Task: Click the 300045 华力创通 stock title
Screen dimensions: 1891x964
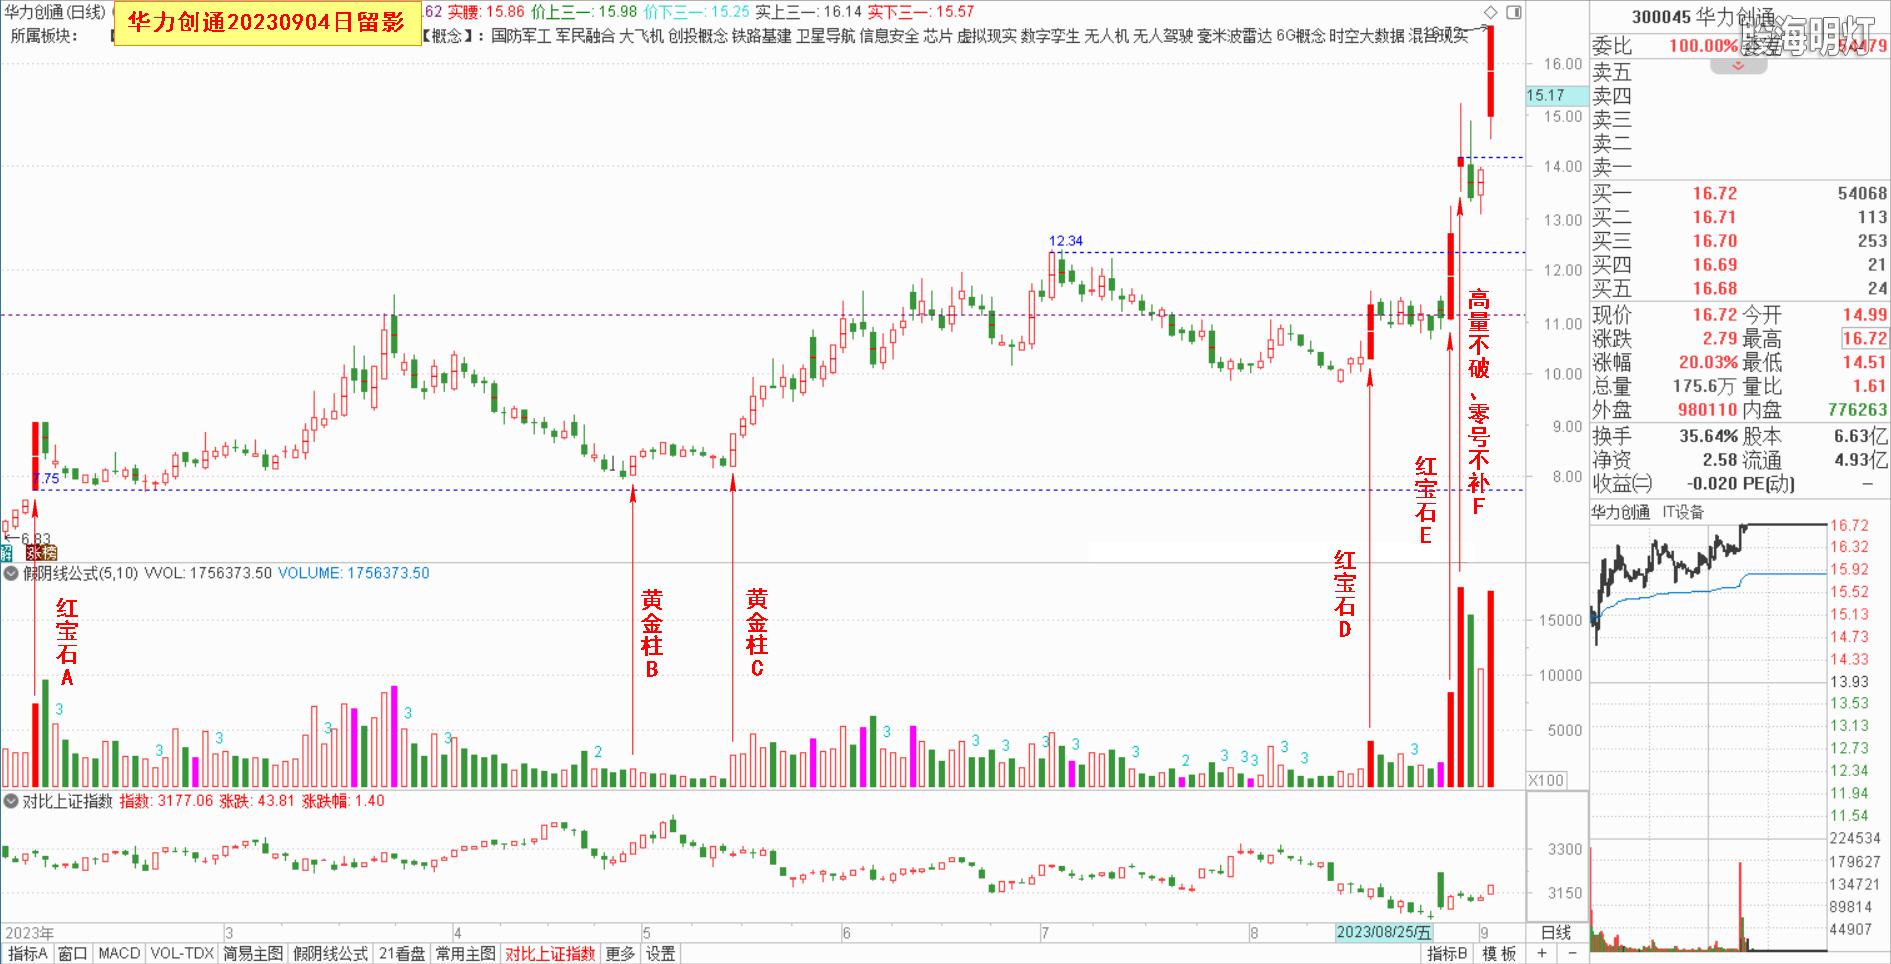Action: pos(1703,17)
